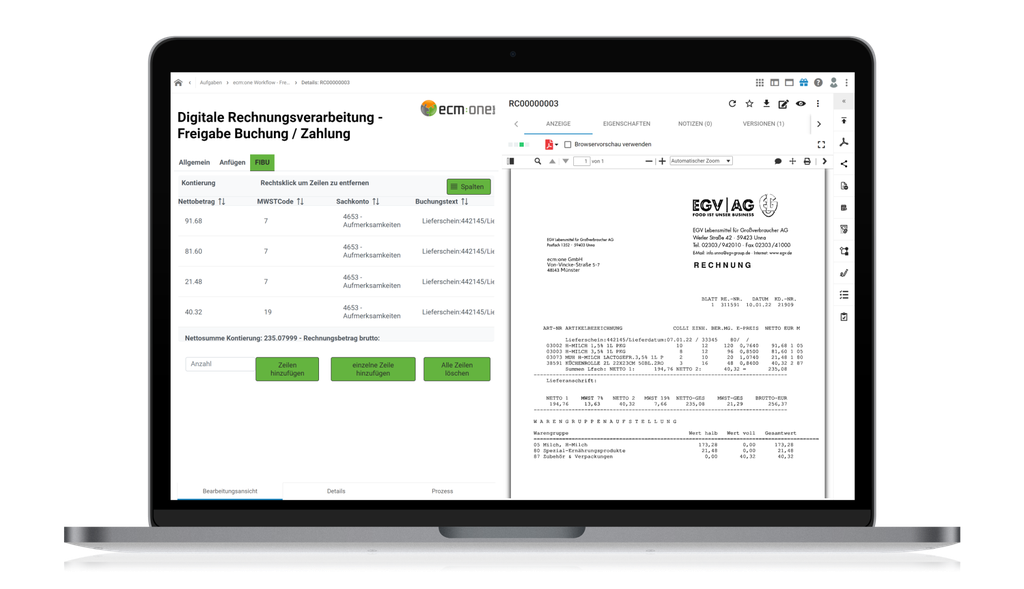The width and height of the screenshot is (1024, 589).
Task: Open the user profile icon
Action: (833, 83)
